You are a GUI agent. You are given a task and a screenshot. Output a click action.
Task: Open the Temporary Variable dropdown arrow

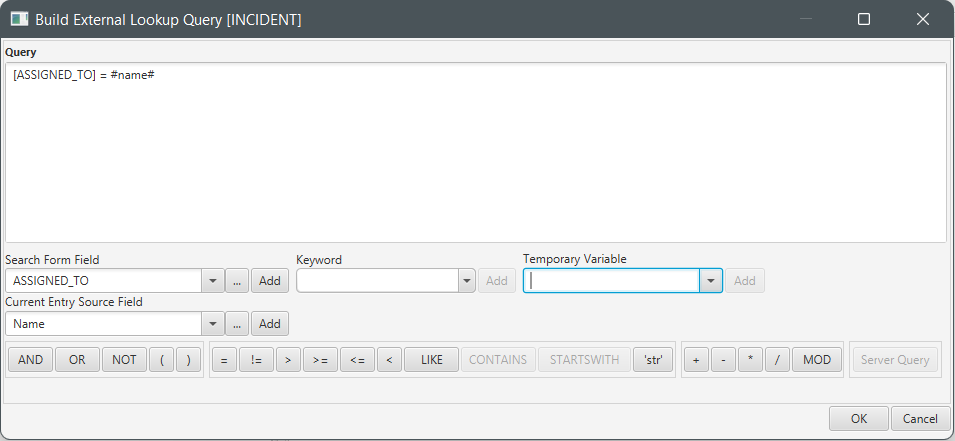point(711,281)
